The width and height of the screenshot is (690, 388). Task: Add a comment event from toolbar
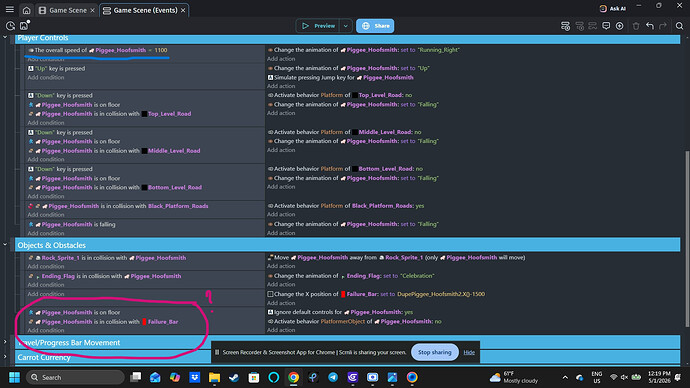point(606,26)
